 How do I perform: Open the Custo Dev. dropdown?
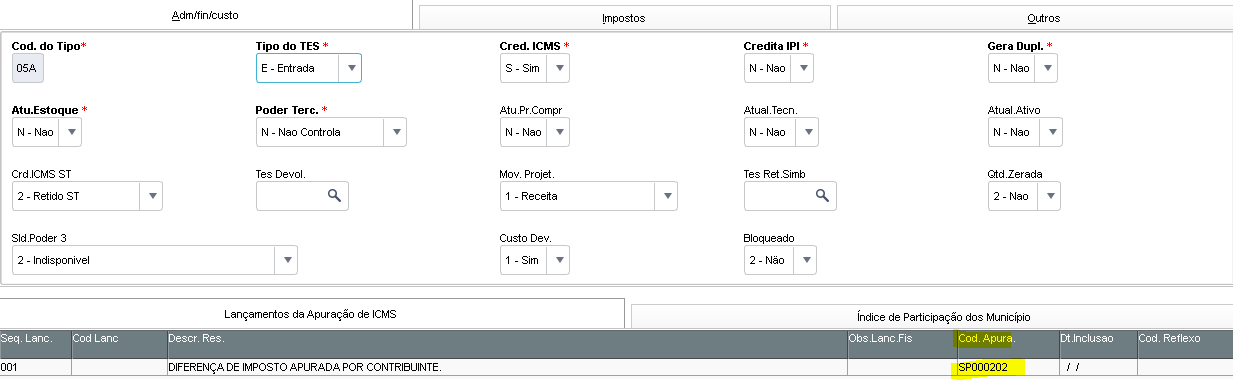[x=559, y=260]
